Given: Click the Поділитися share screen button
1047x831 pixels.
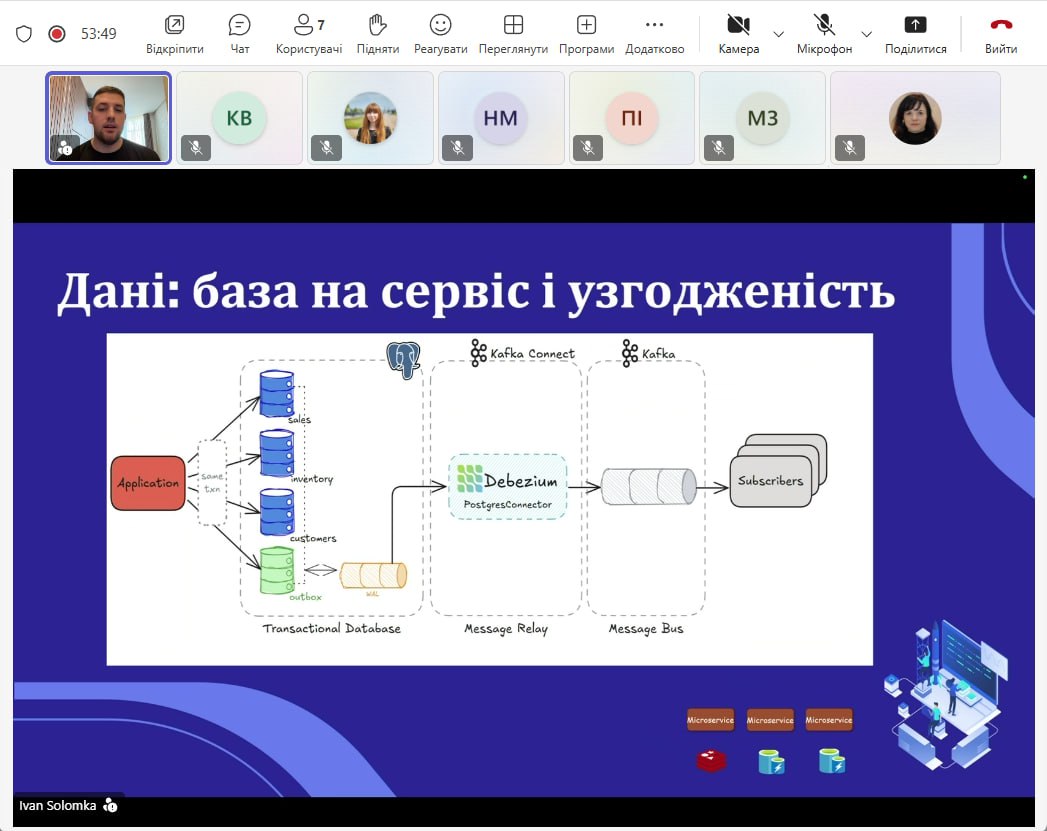Looking at the screenshot, I should (x=914, y=25).
